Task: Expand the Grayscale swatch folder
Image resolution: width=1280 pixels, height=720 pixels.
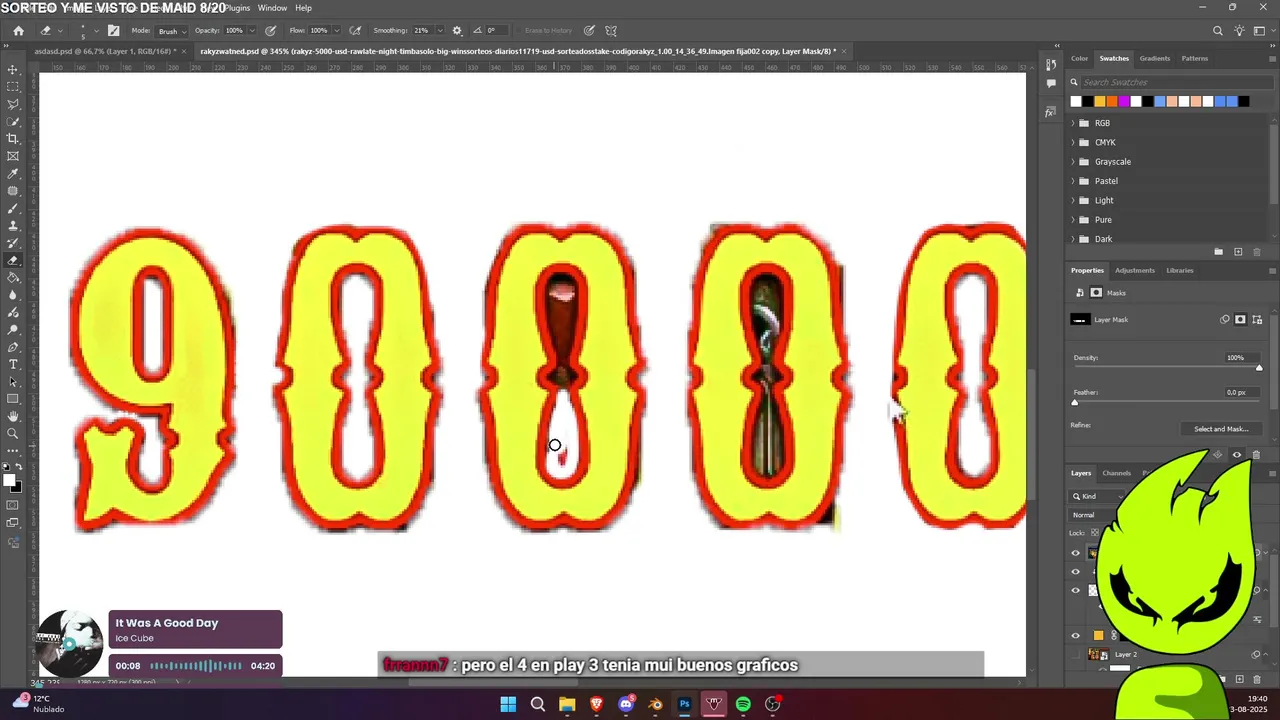Action: pos(1073,162)
